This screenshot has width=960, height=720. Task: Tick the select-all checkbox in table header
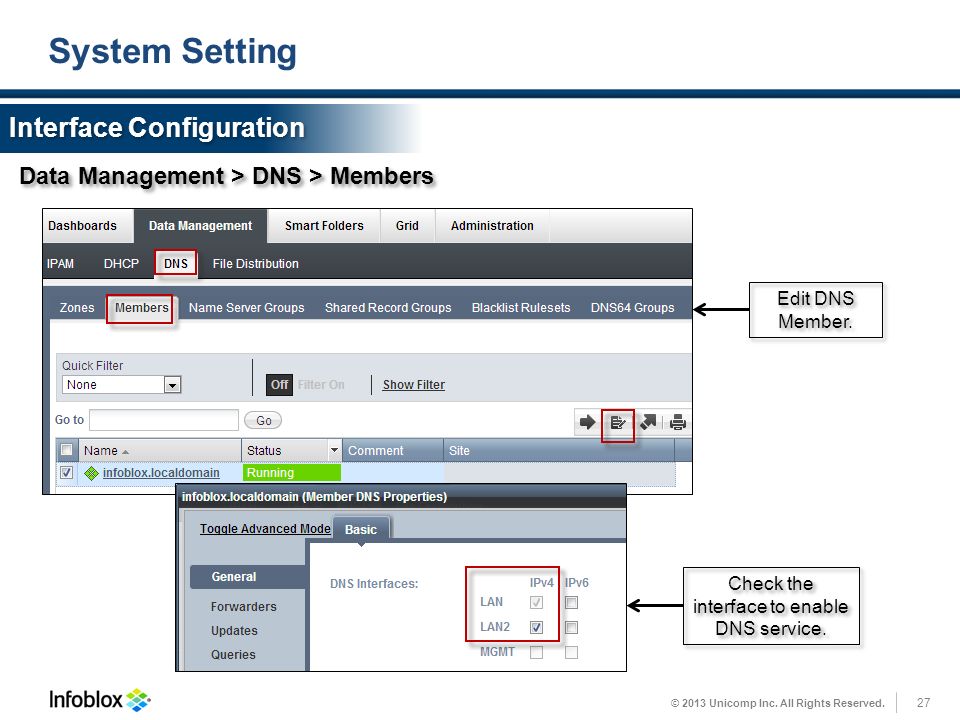tap(67, 450)
